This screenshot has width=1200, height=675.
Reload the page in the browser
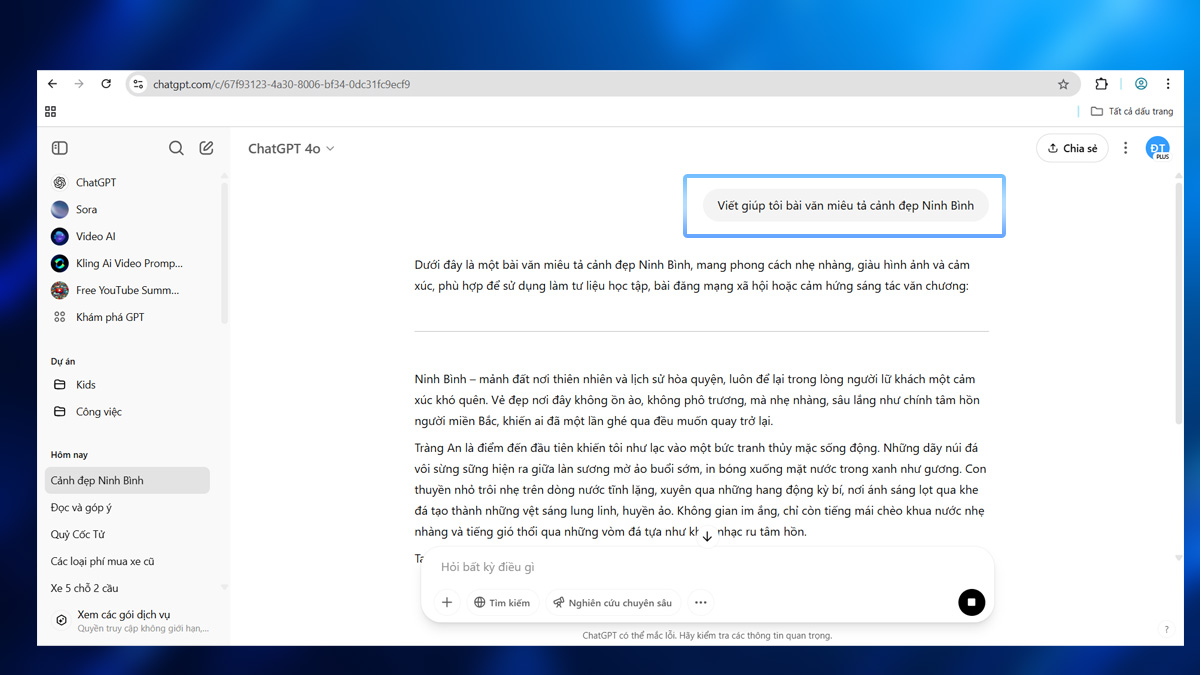coord(106,85)
